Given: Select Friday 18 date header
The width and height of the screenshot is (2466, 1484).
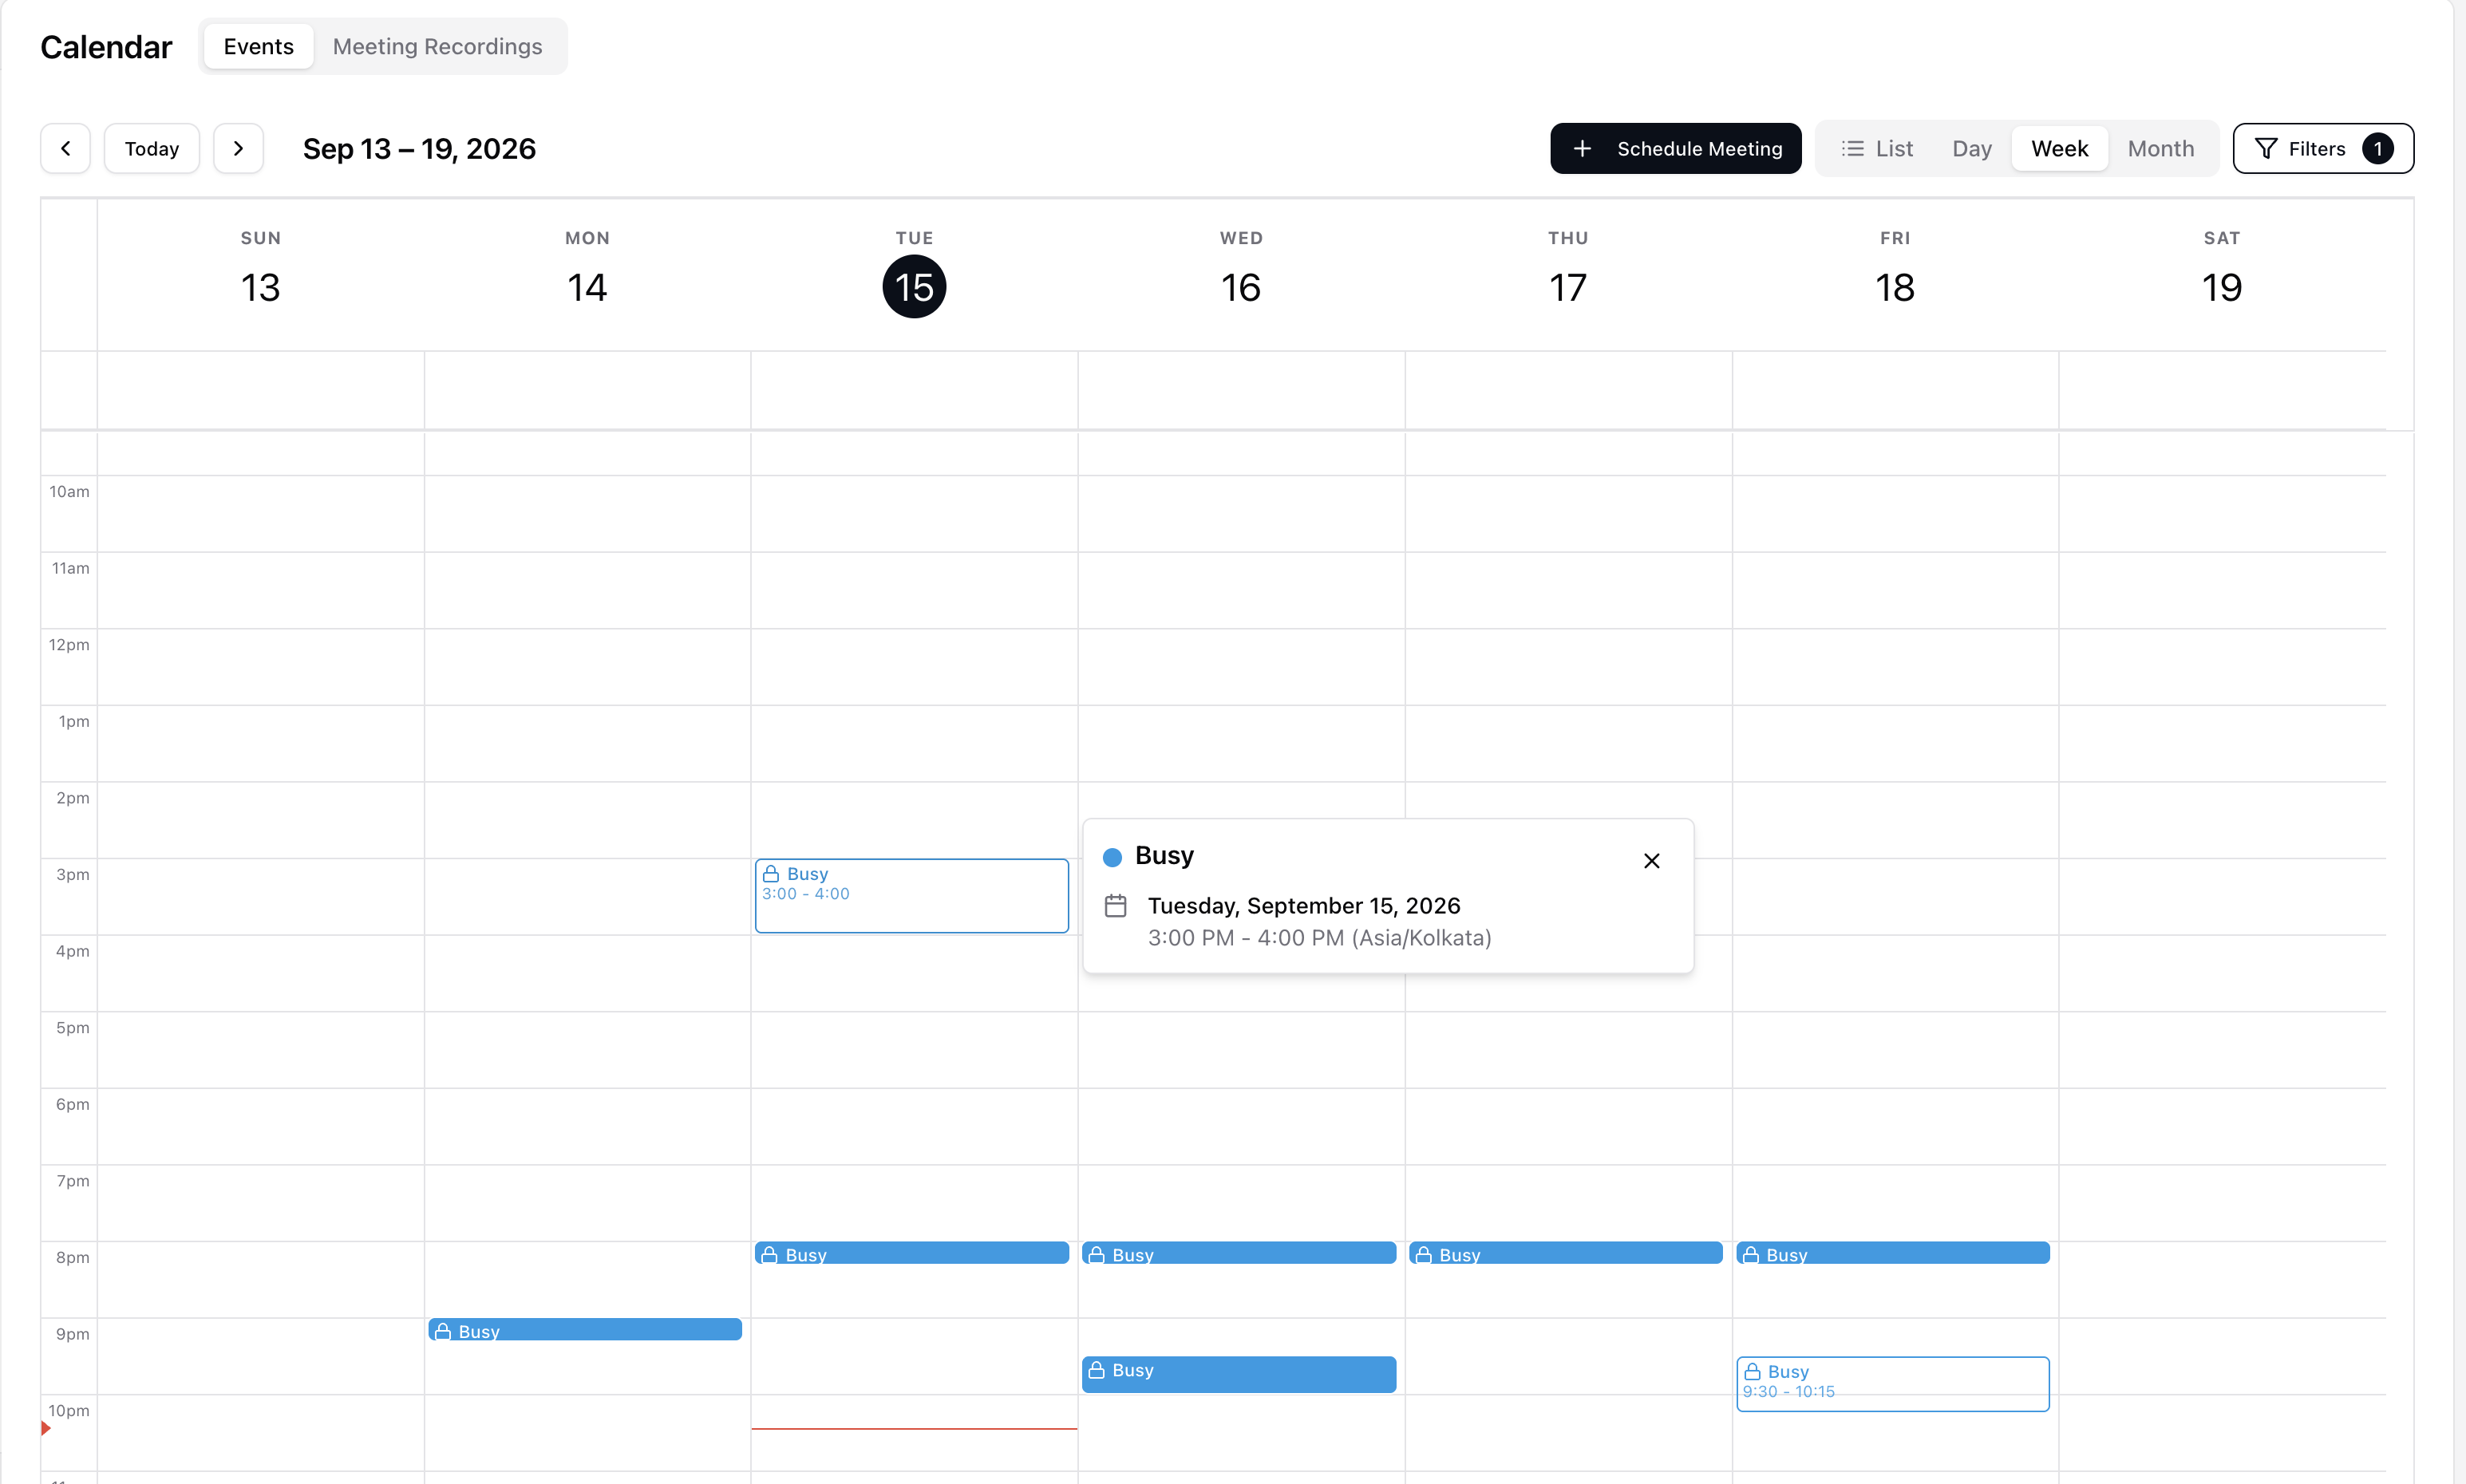Looking at the screenshot, I should 1894,287.
